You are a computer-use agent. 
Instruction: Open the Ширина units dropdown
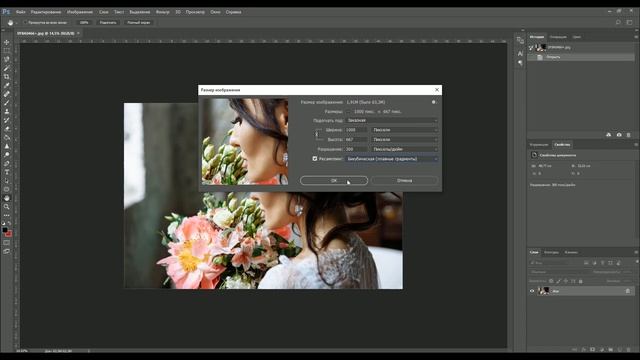404,130
